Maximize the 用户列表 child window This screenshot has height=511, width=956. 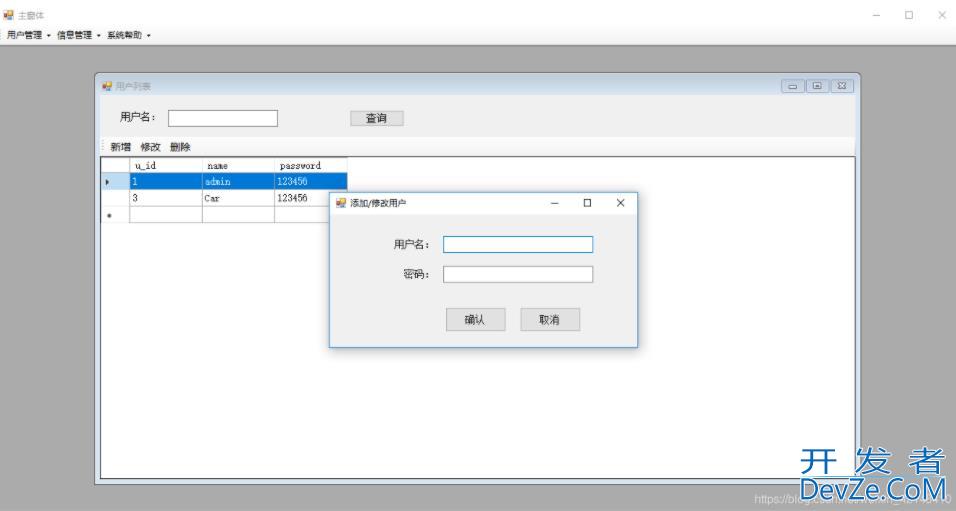[817, 87]
